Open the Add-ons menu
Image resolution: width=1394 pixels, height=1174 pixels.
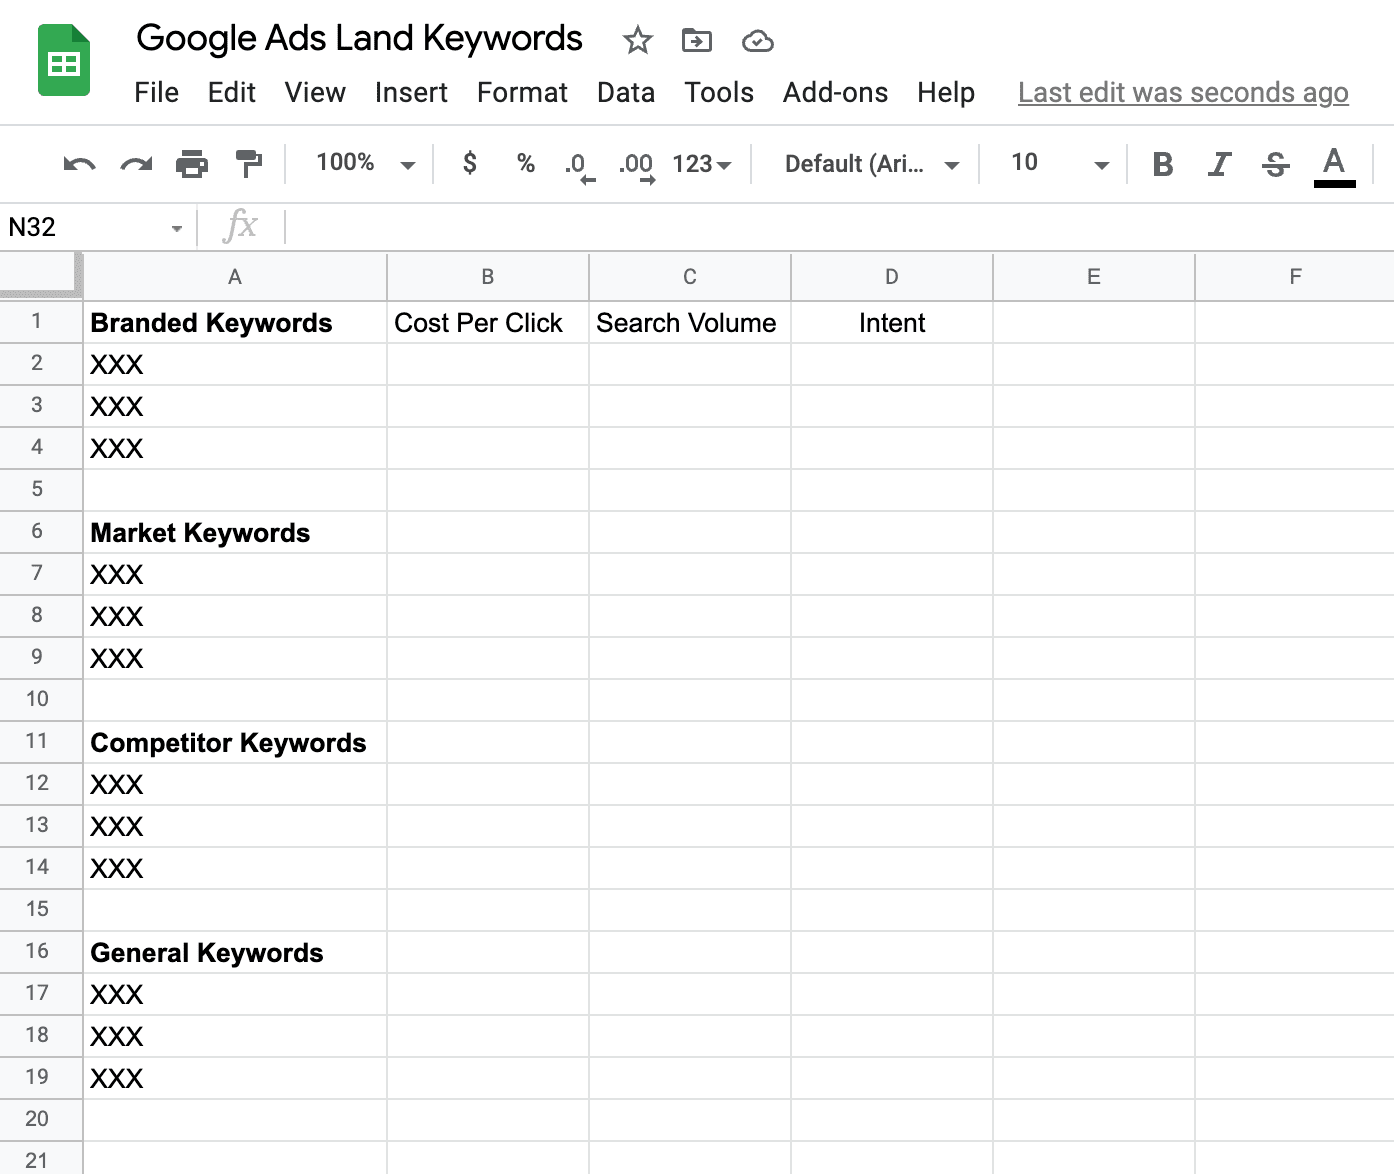(x=835, y=93)
